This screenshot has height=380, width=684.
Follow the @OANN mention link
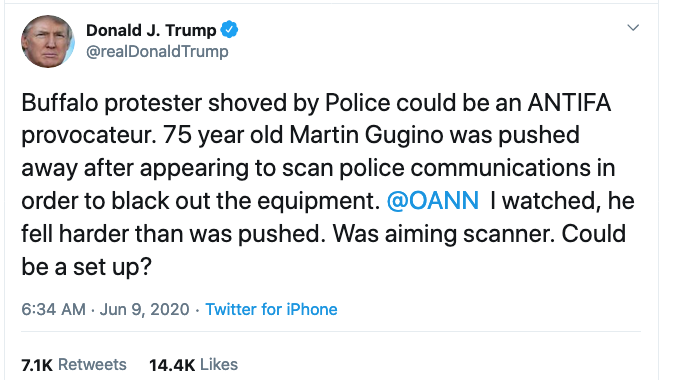[433, 201]
